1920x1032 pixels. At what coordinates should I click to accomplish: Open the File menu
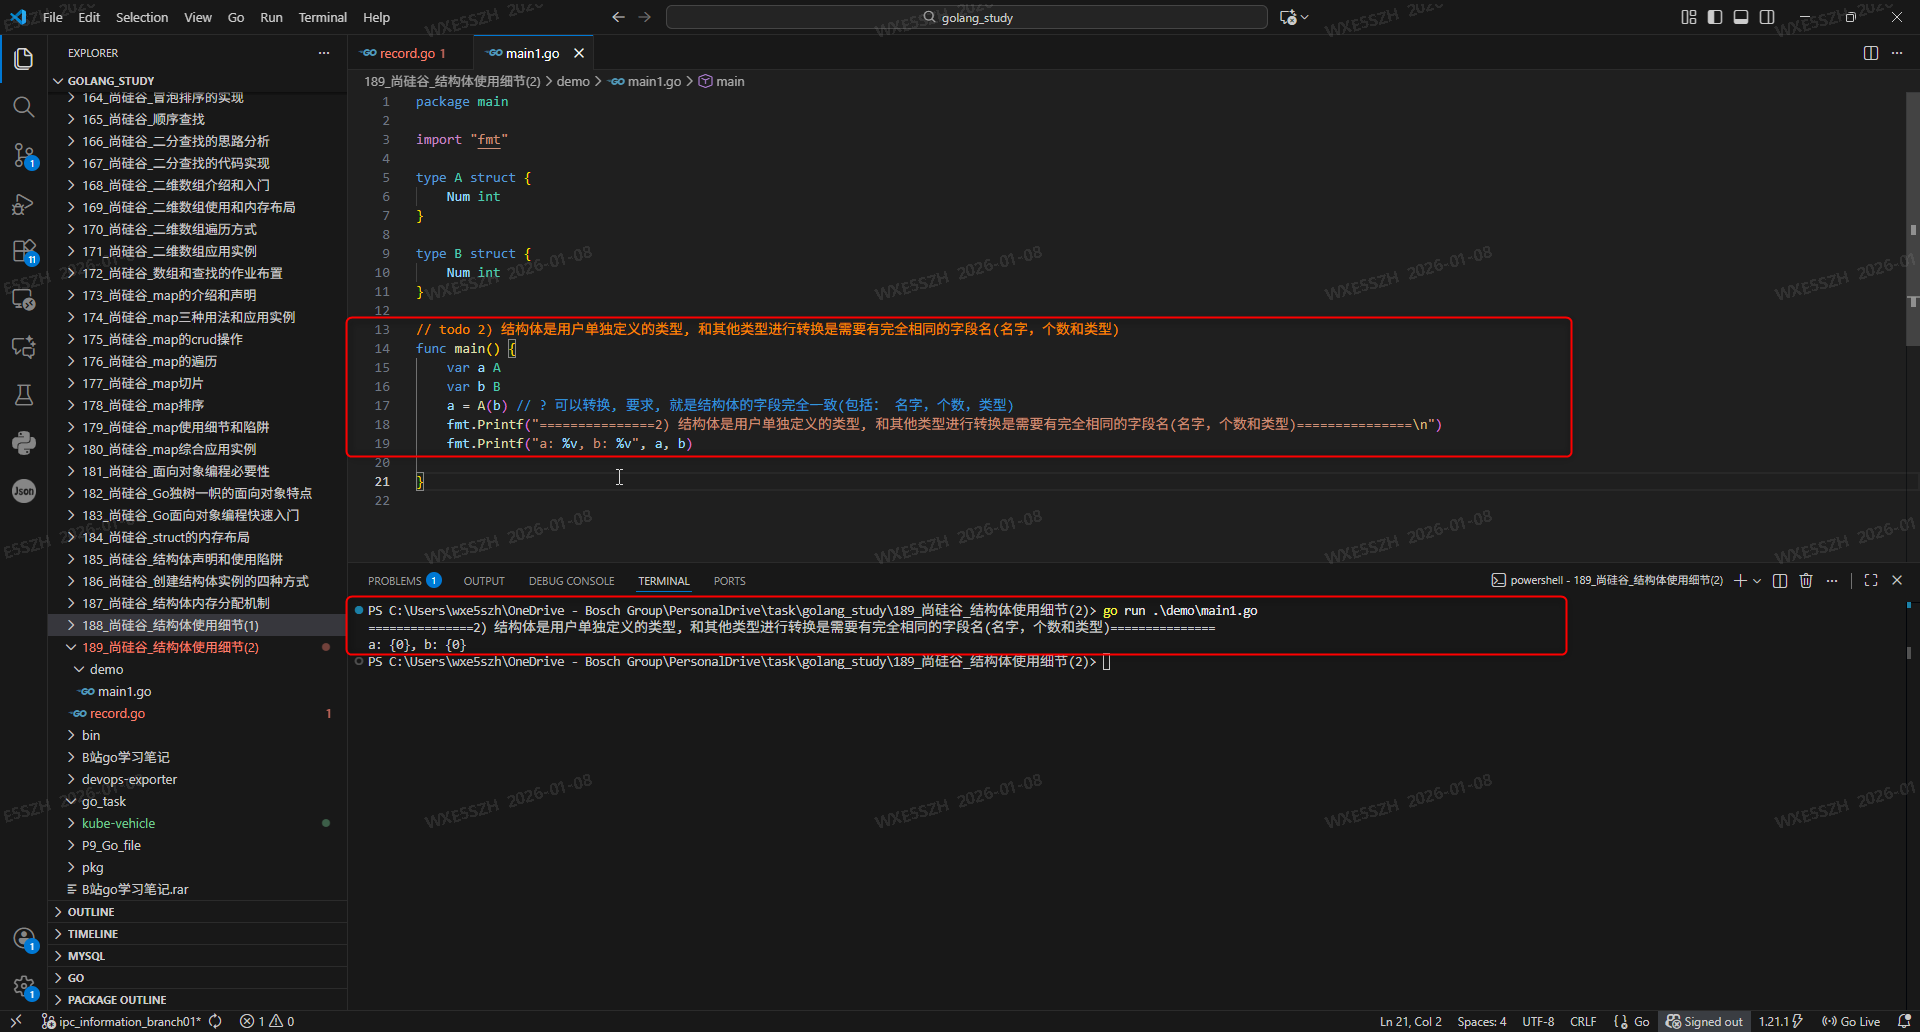tap(53, 17)
